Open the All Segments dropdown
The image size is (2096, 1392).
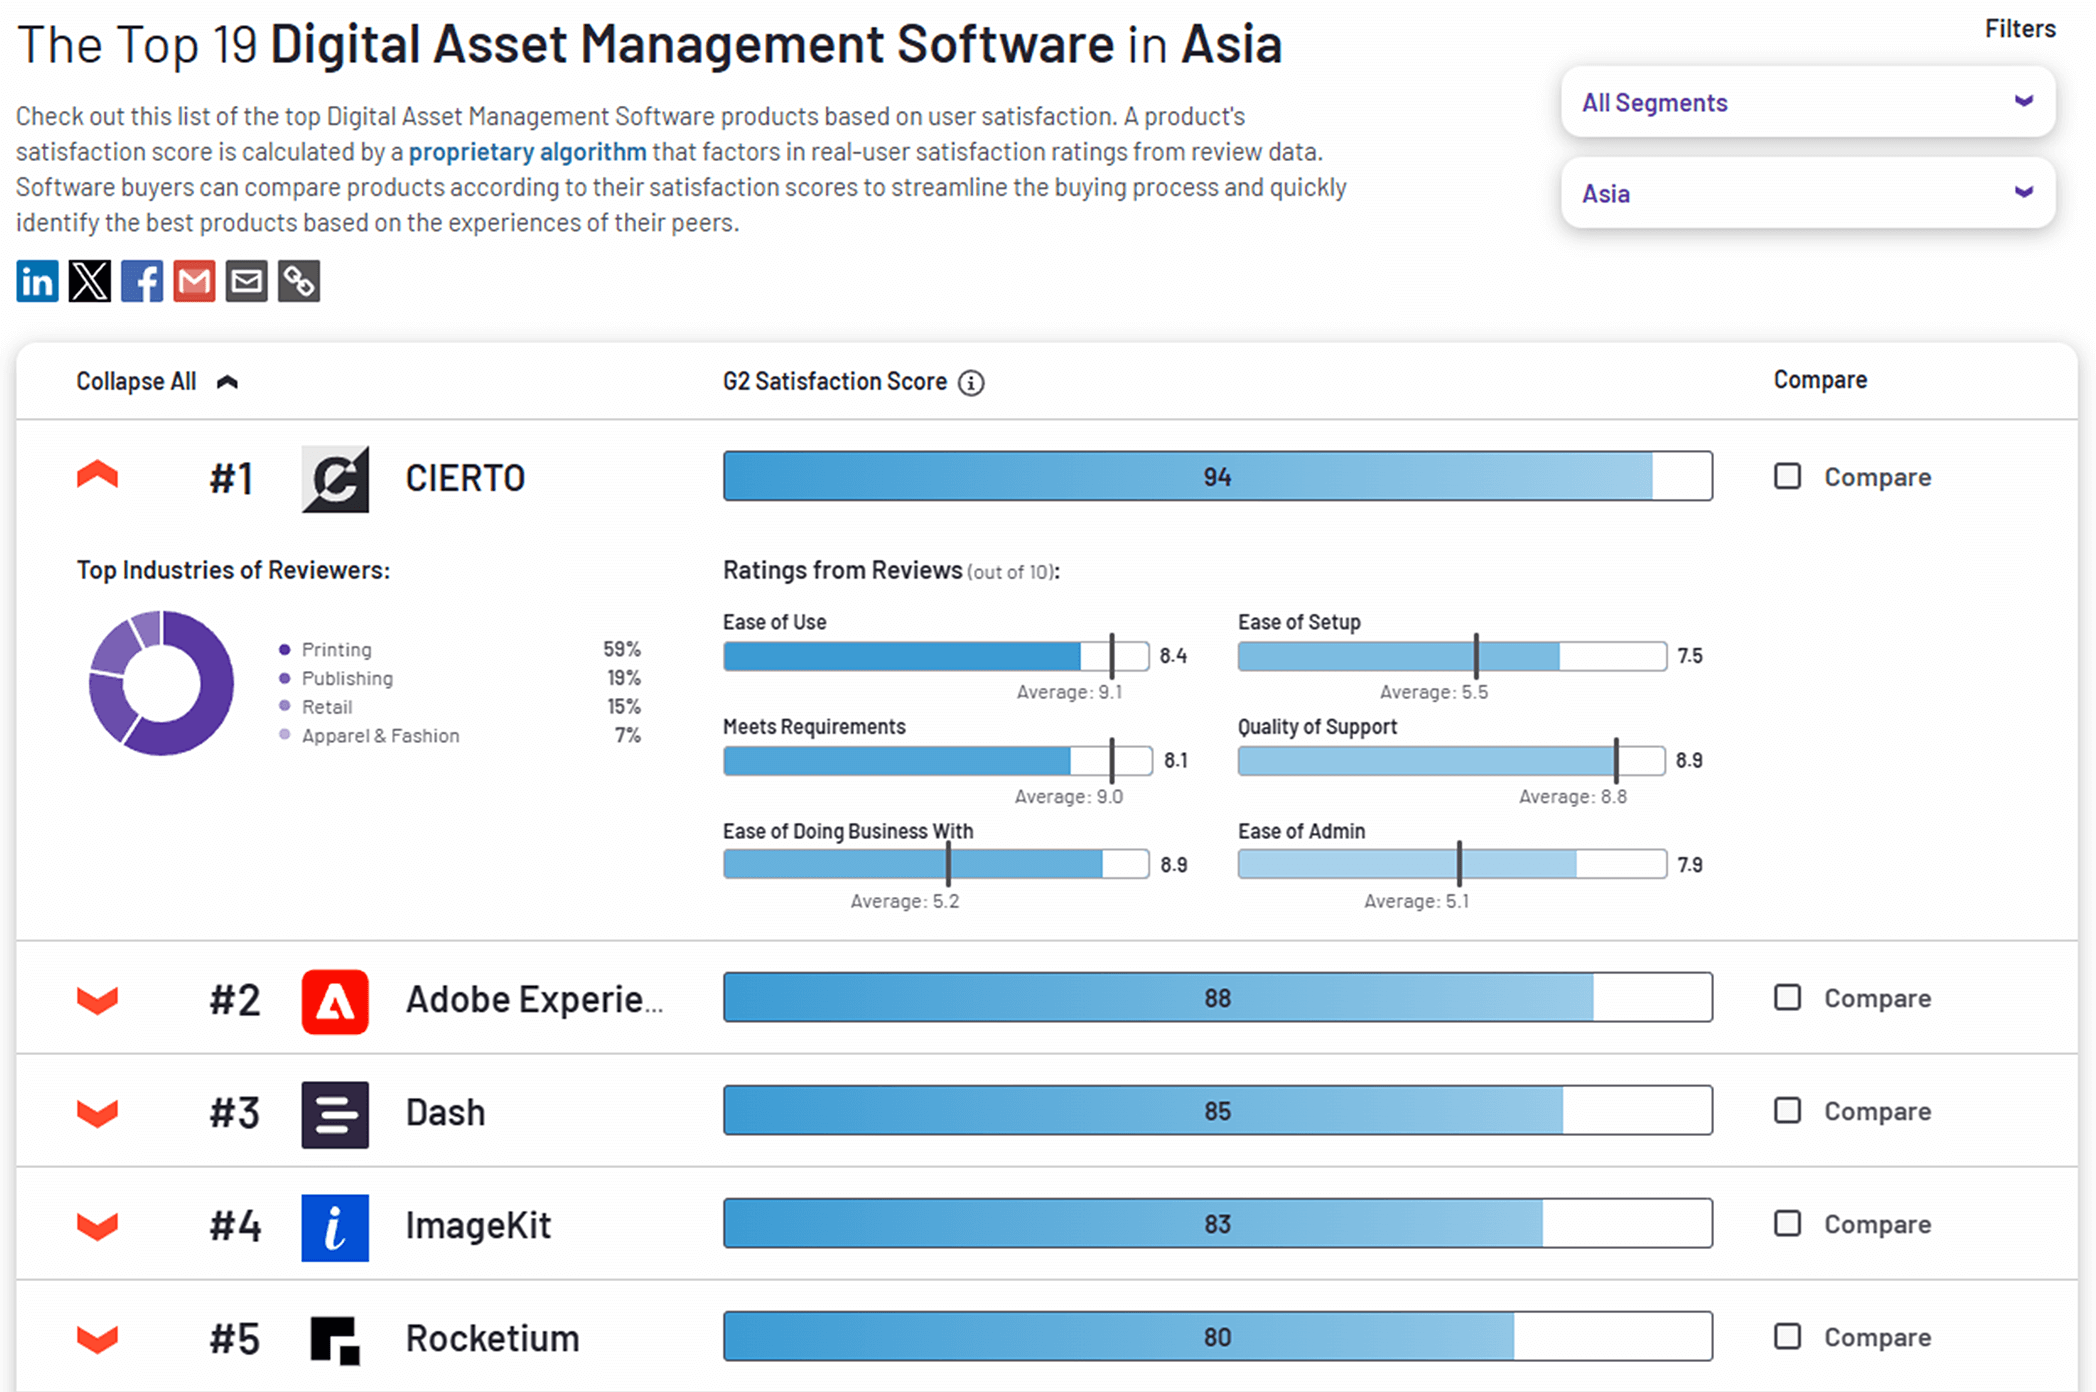[1807, 102]
